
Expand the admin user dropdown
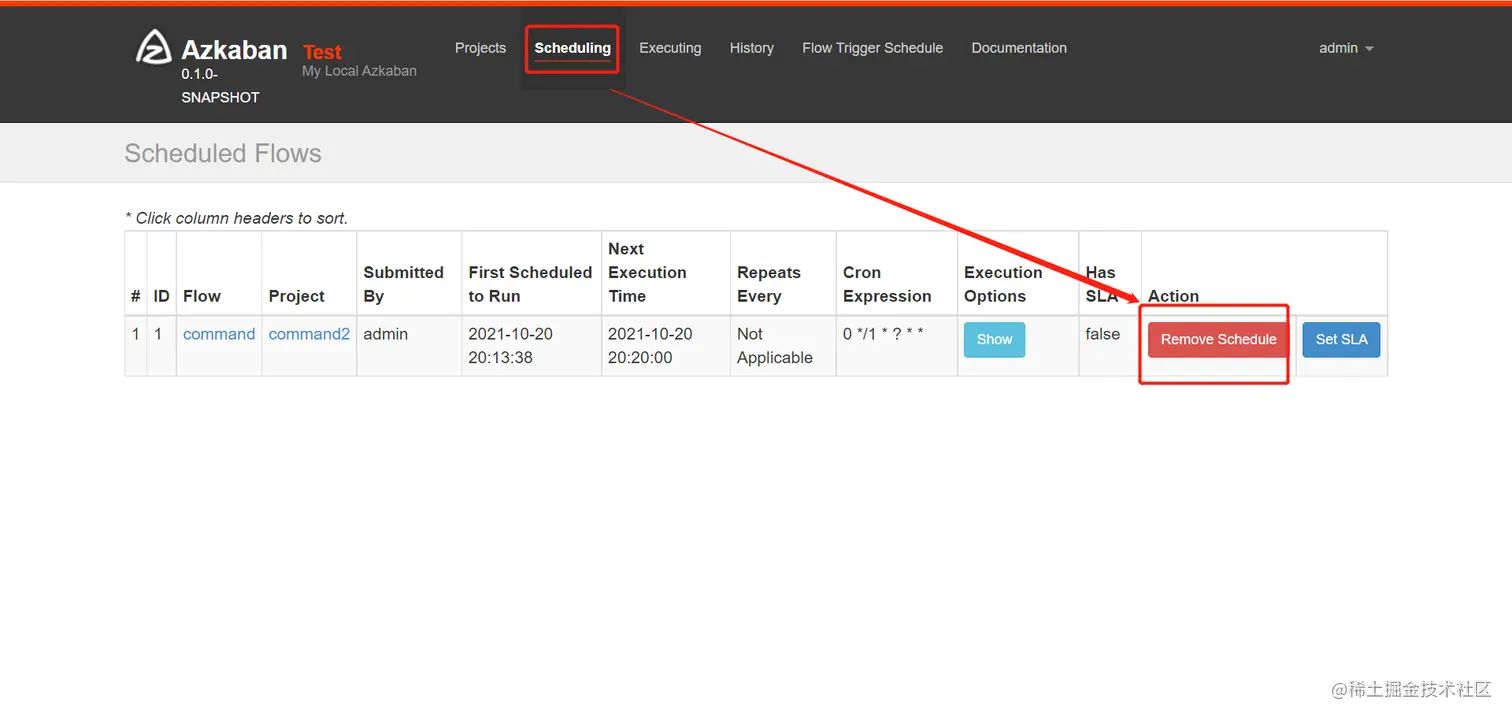[1346, 48]
